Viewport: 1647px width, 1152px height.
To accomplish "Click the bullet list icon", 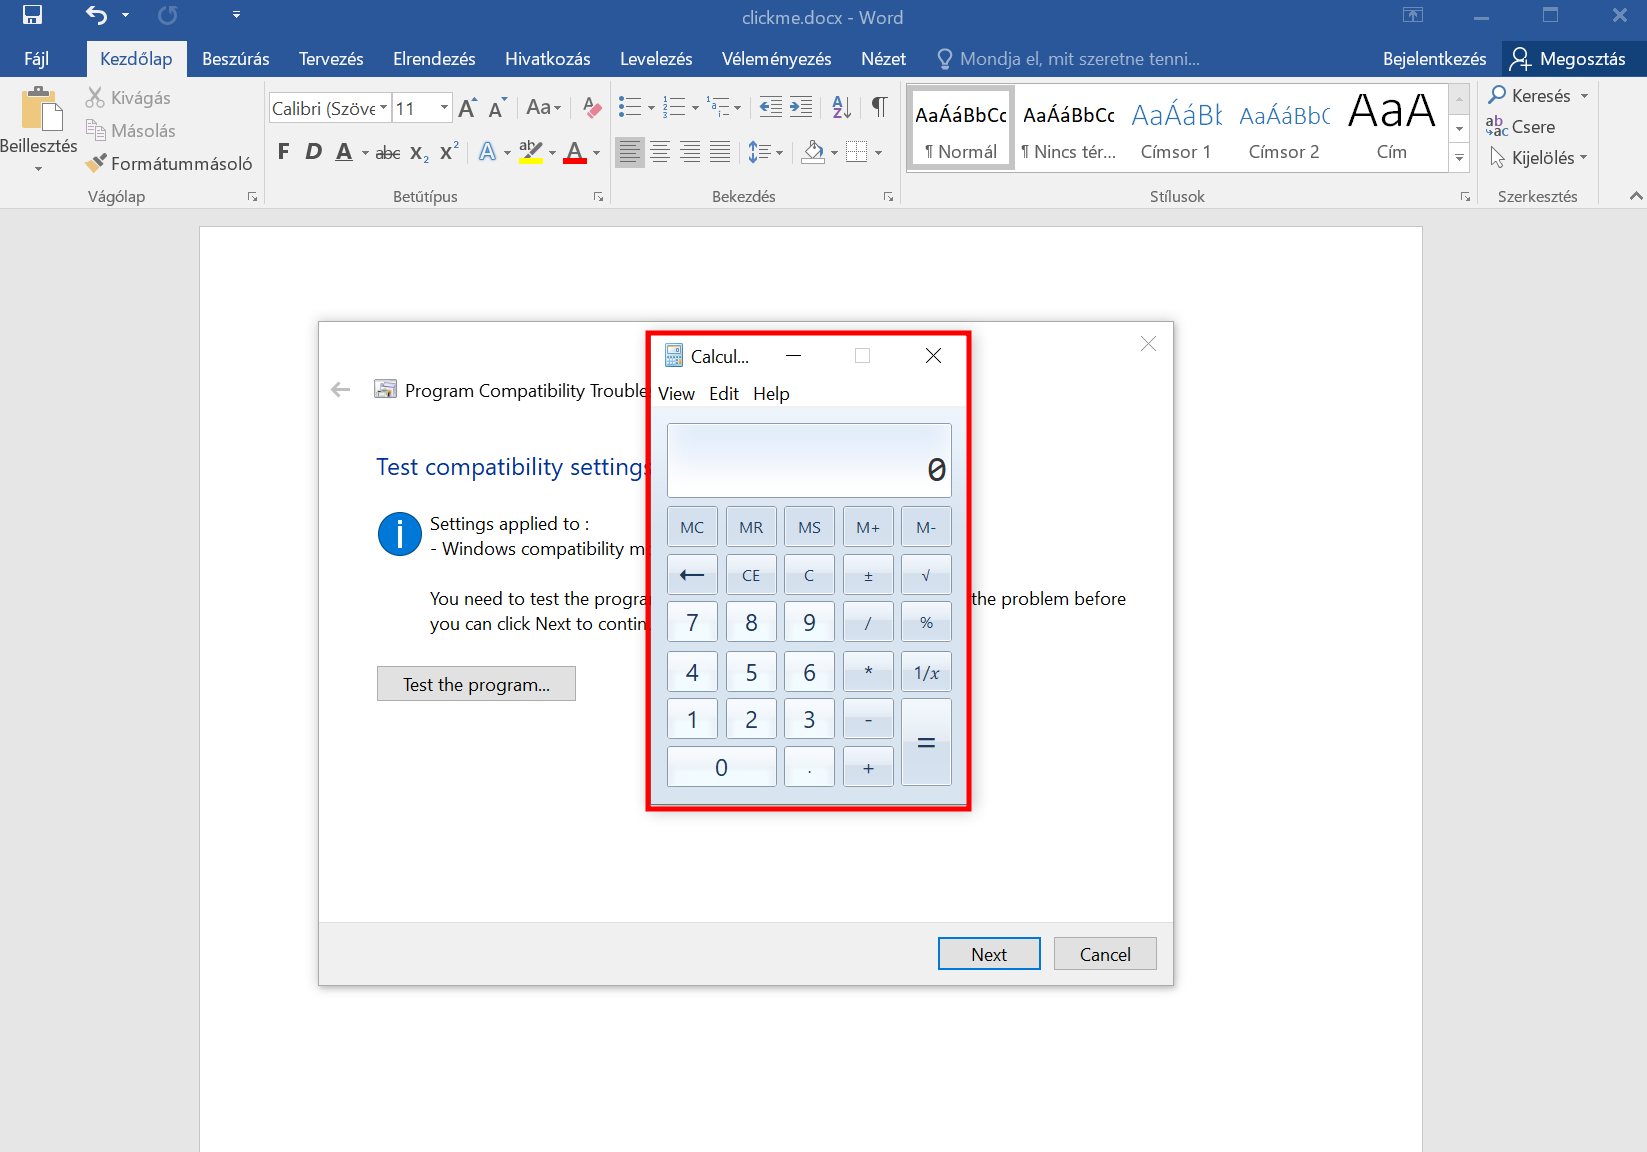I will 630,107.
